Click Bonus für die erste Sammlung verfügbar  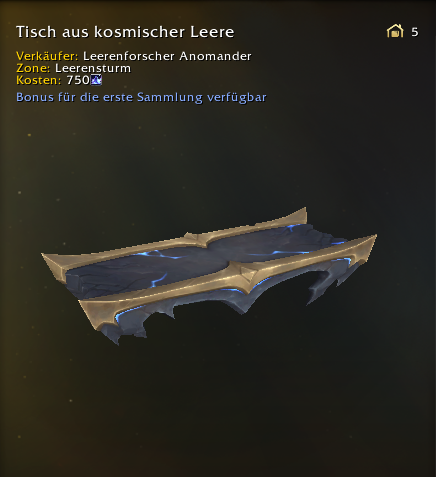click(x=141, y=97)
